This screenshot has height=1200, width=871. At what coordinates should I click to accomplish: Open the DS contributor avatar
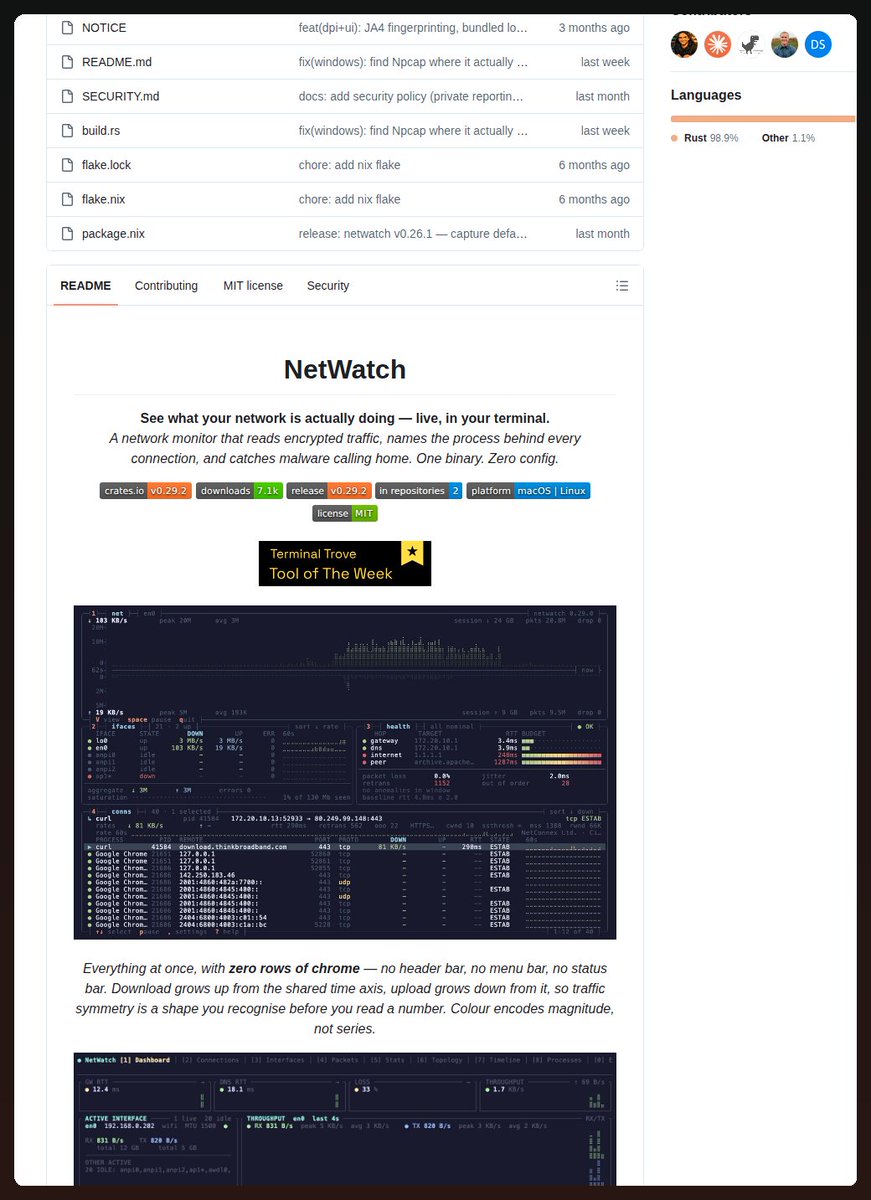click(818, 44)
